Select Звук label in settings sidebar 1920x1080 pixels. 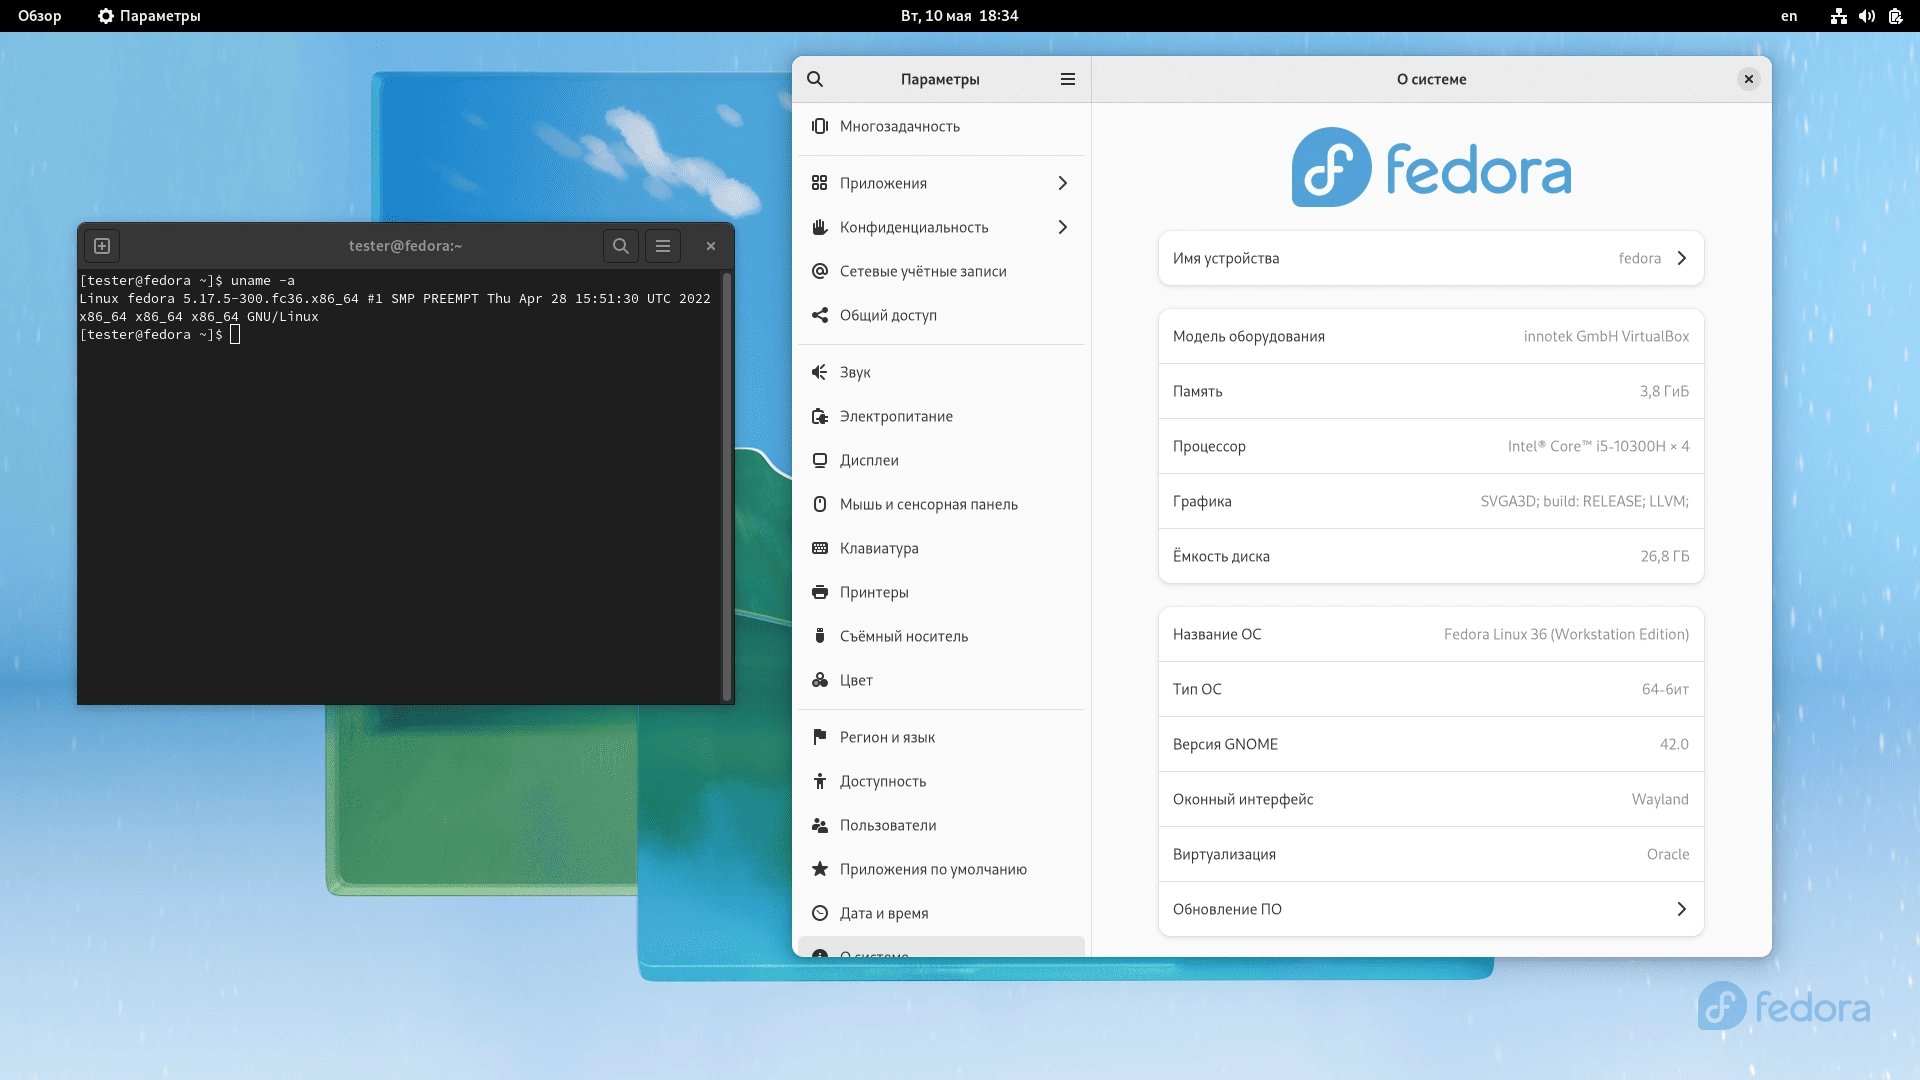(855, 372)
